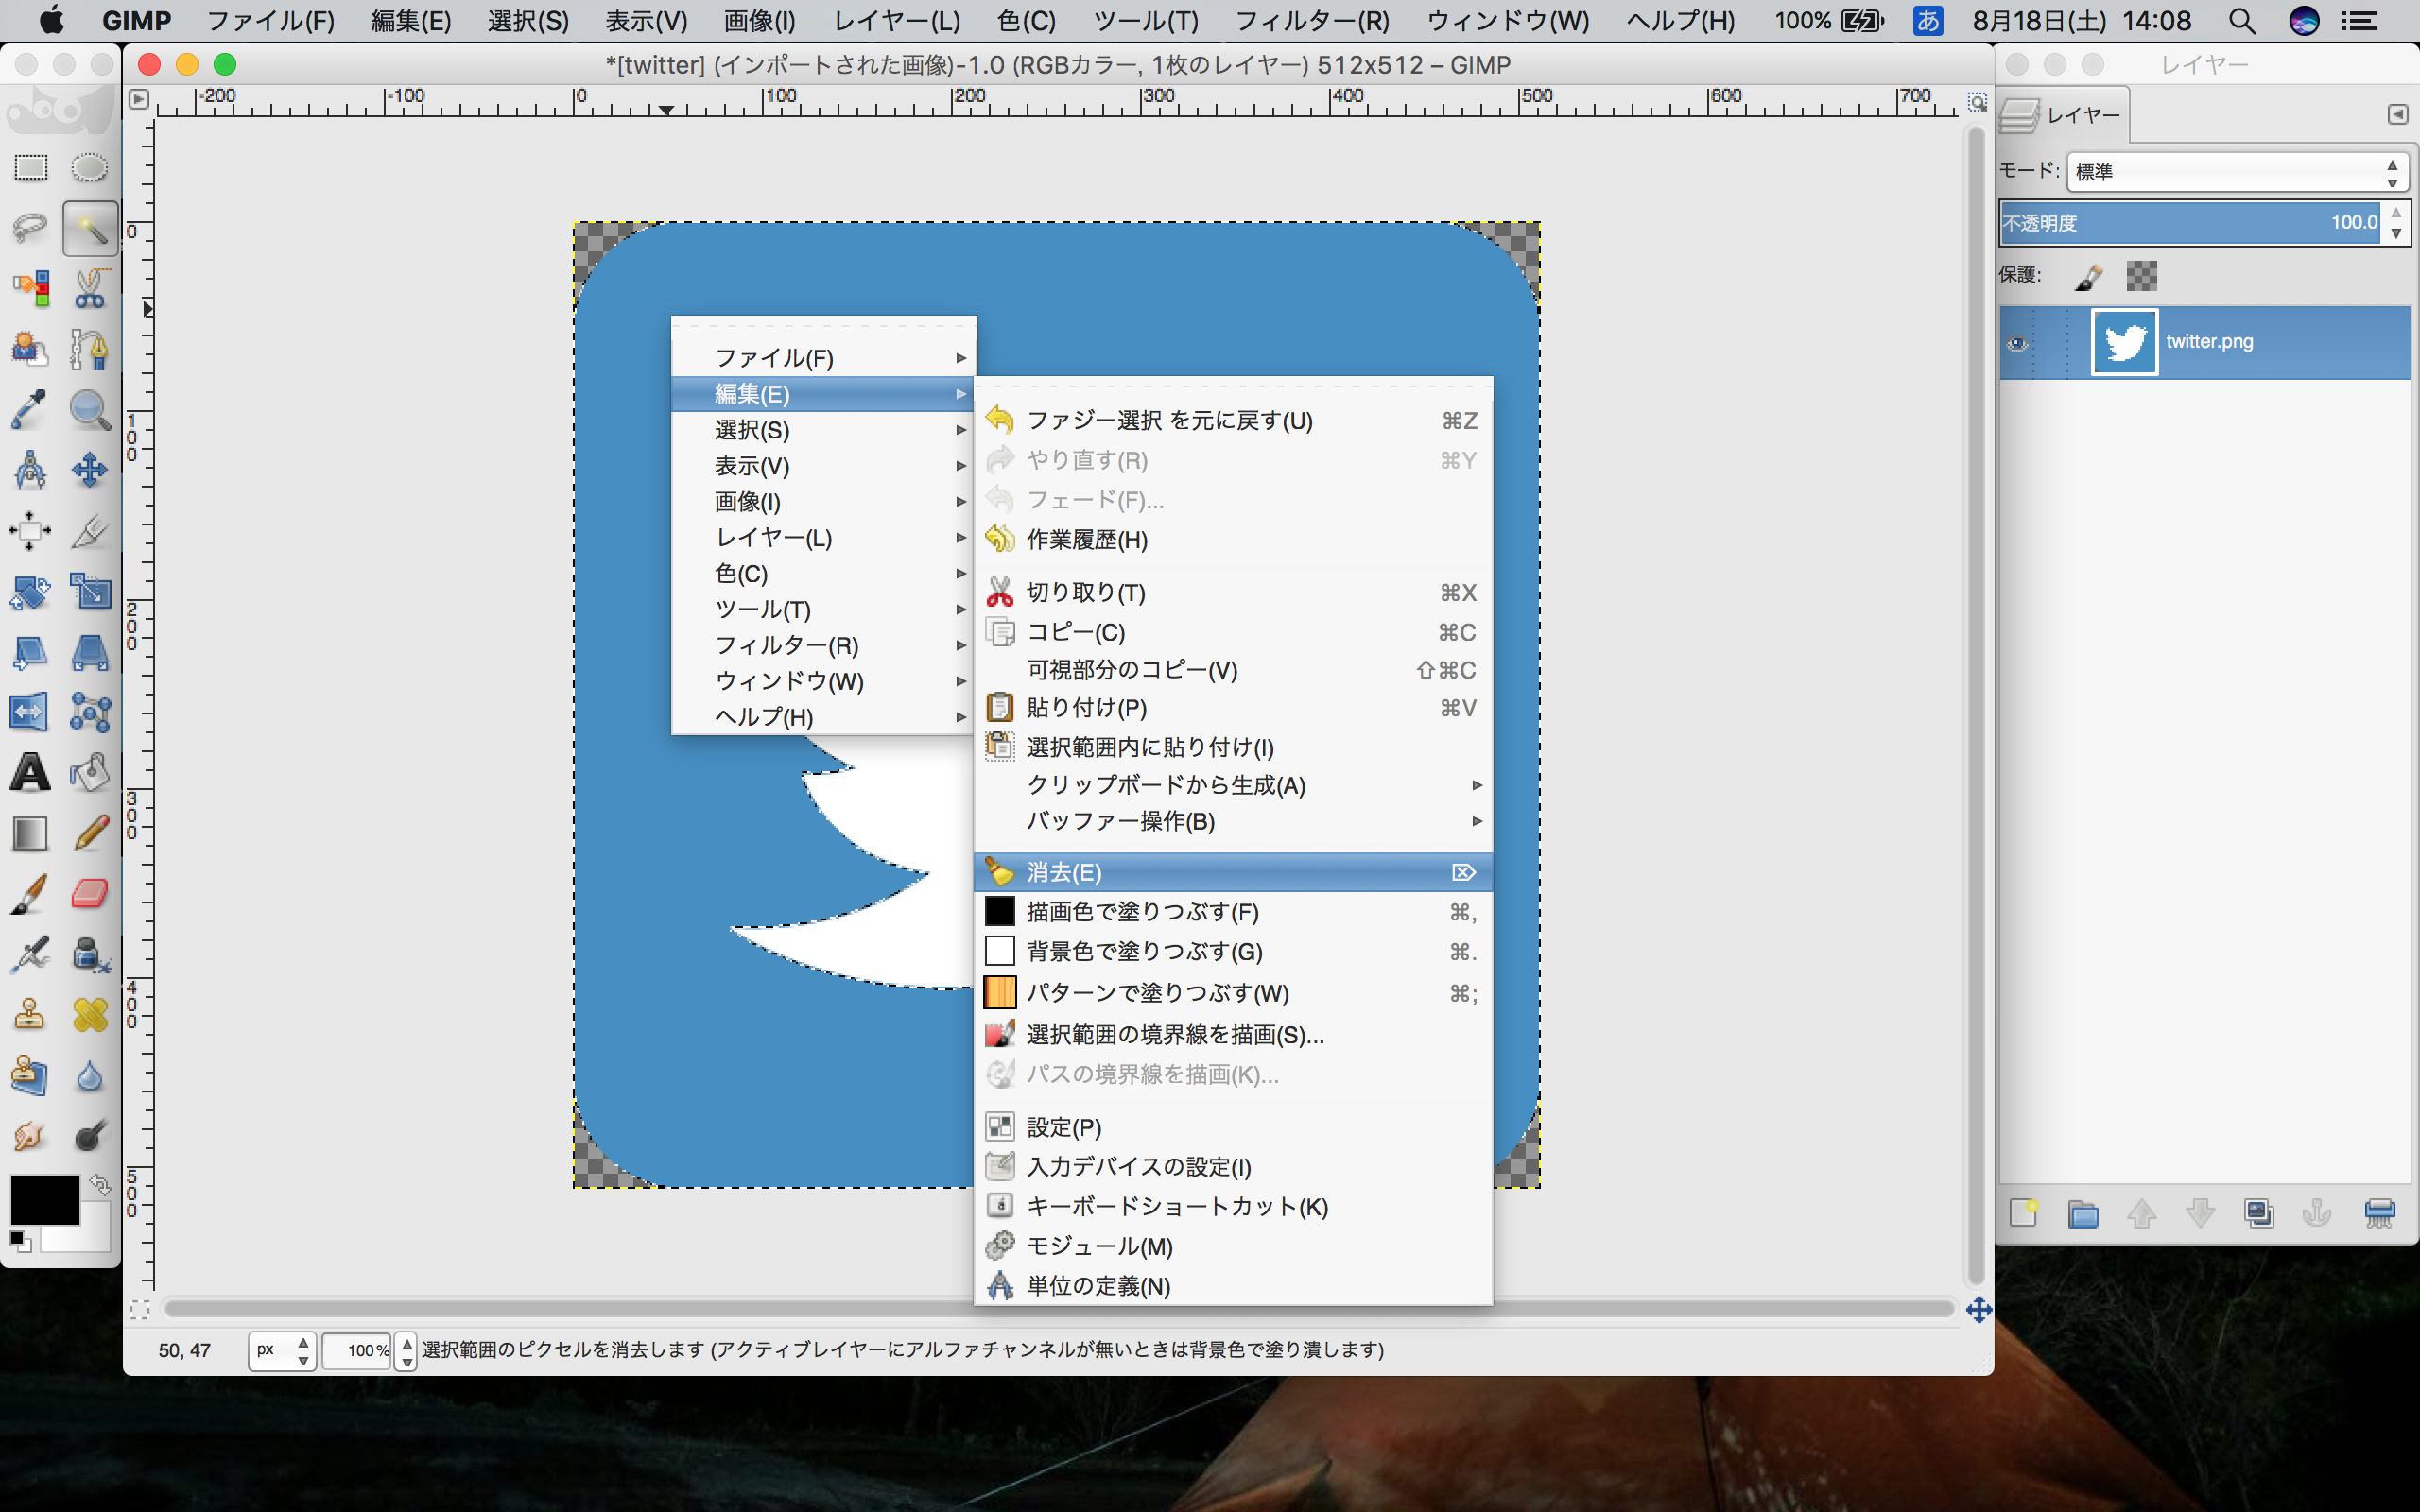Select the Text tool

point(30,772)
